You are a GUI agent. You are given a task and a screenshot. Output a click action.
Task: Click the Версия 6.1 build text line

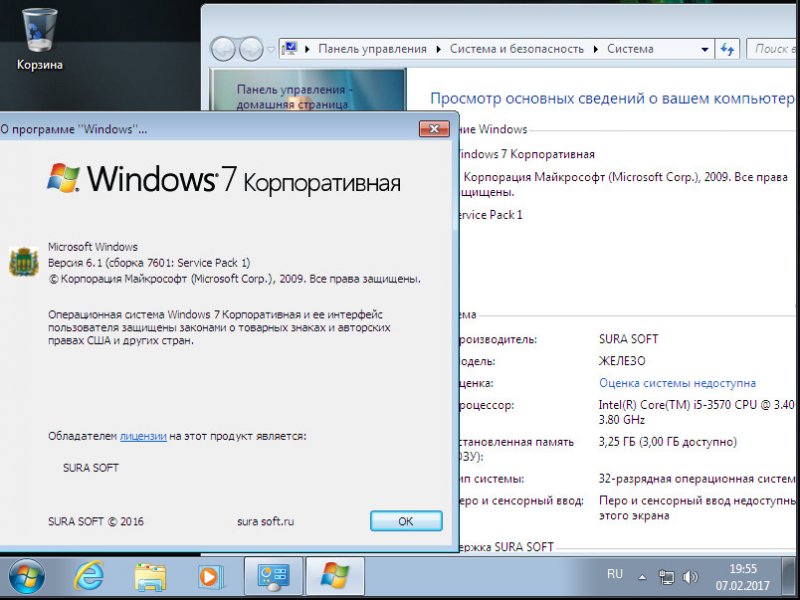[149, 263]
